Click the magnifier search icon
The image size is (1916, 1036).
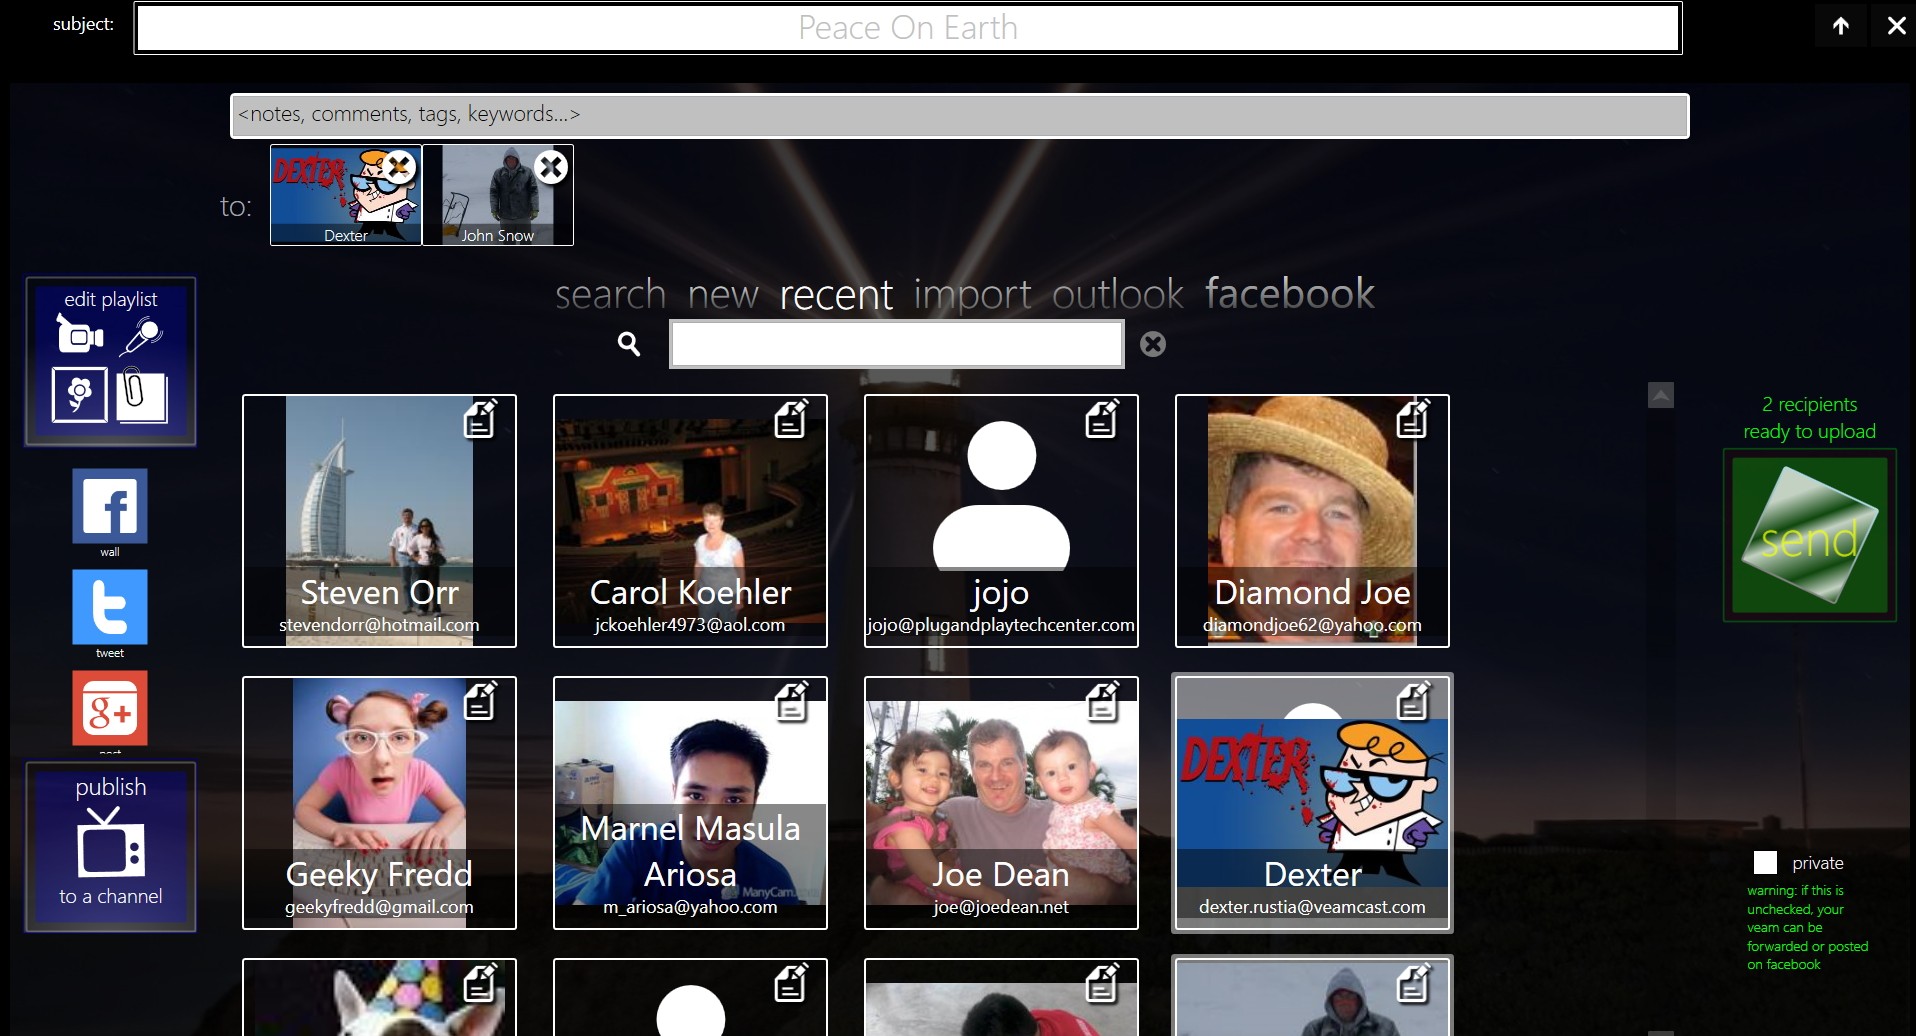[629, 344]
